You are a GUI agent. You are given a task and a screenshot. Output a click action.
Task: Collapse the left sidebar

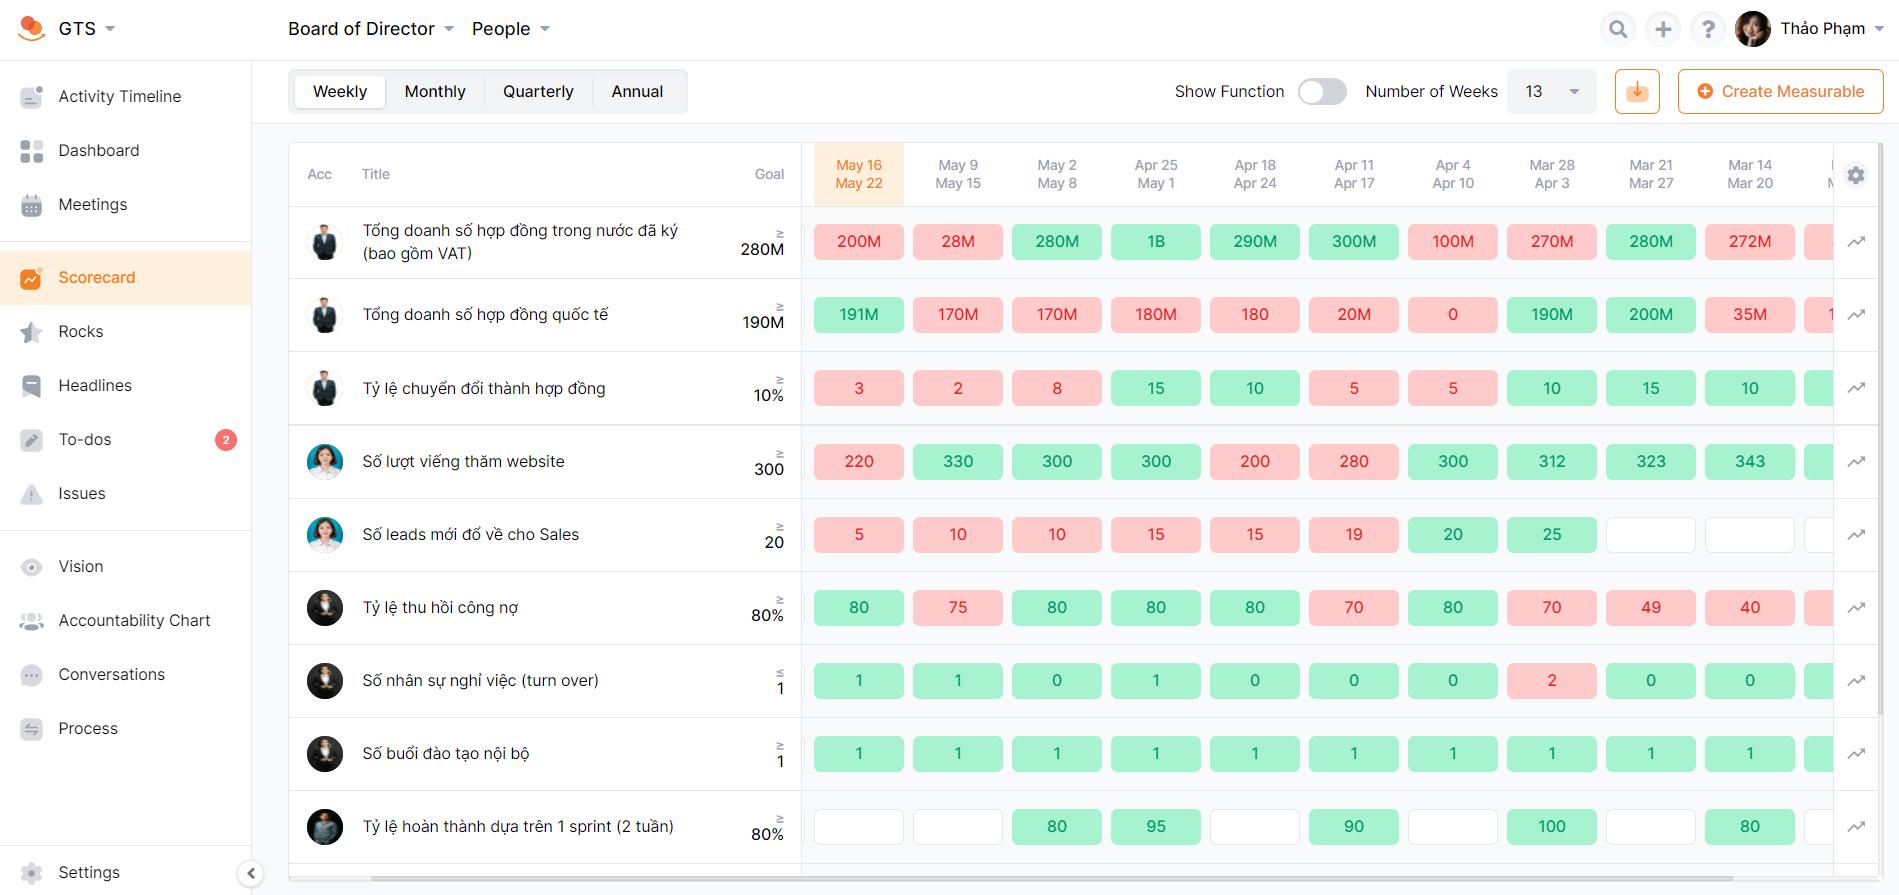(x=251, y=873)
